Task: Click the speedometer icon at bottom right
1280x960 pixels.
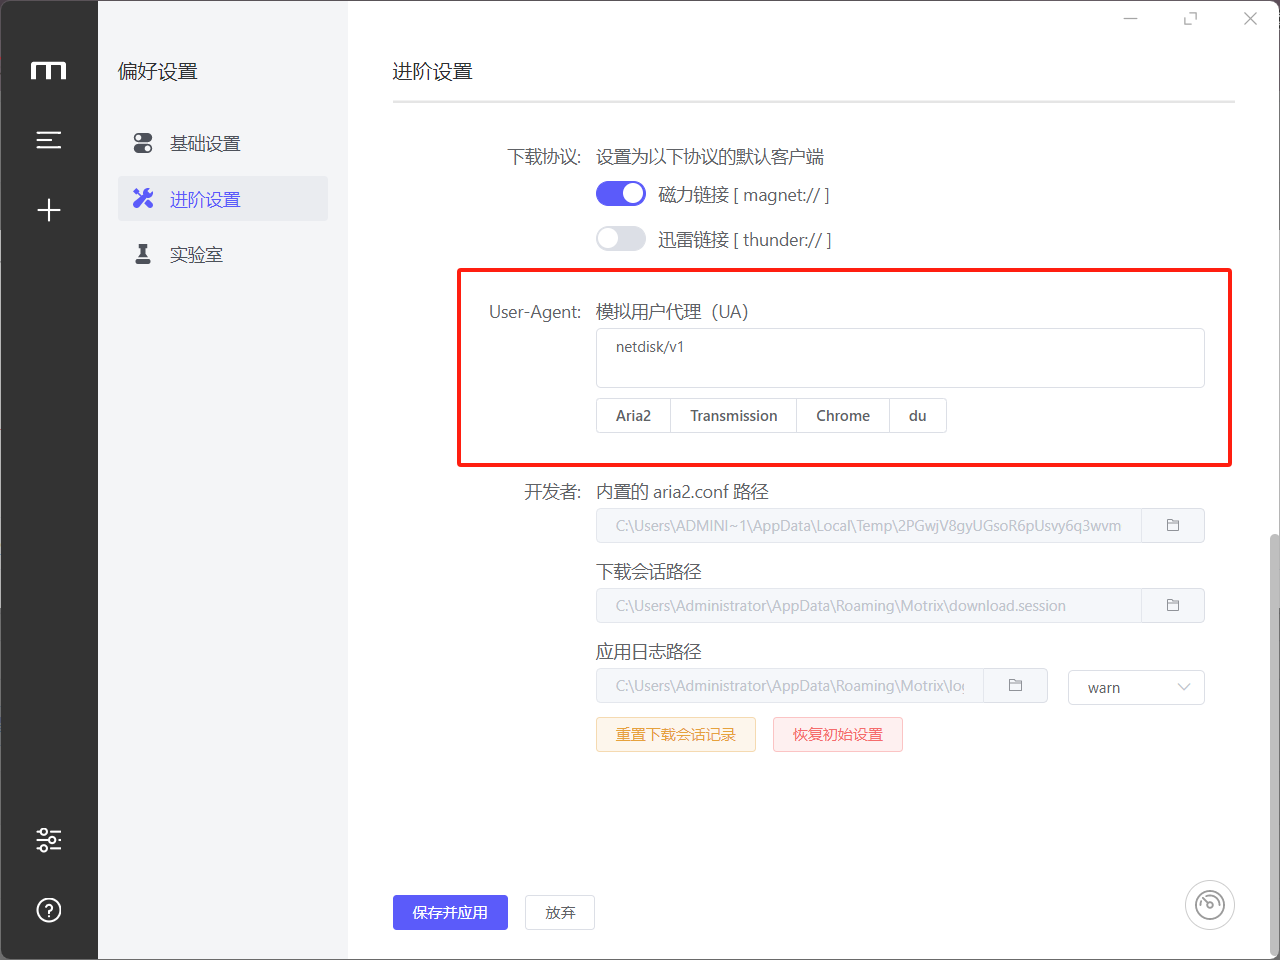Action: 1210,905
